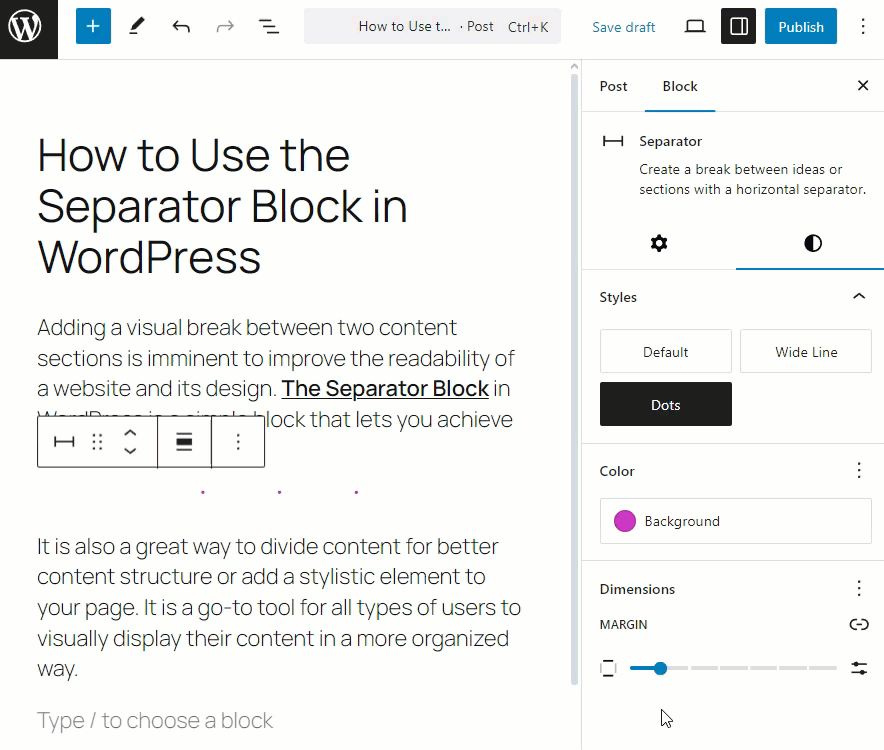Click the block drag handle
884x750 pixels.
point(97,442)
